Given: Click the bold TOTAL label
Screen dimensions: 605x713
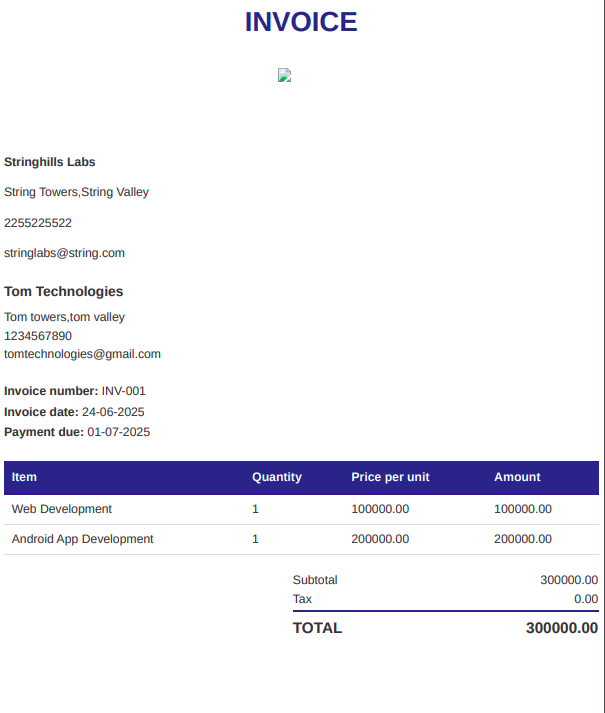Looking at the screenshot, I should (317, 628).
